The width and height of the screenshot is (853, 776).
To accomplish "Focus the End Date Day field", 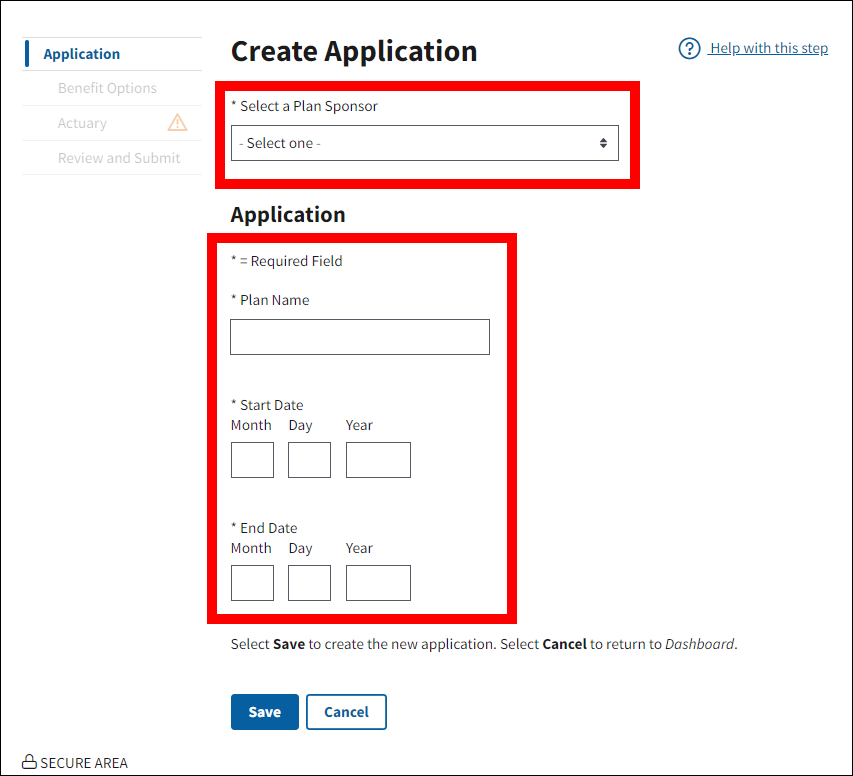I will (x=309, y=583).
